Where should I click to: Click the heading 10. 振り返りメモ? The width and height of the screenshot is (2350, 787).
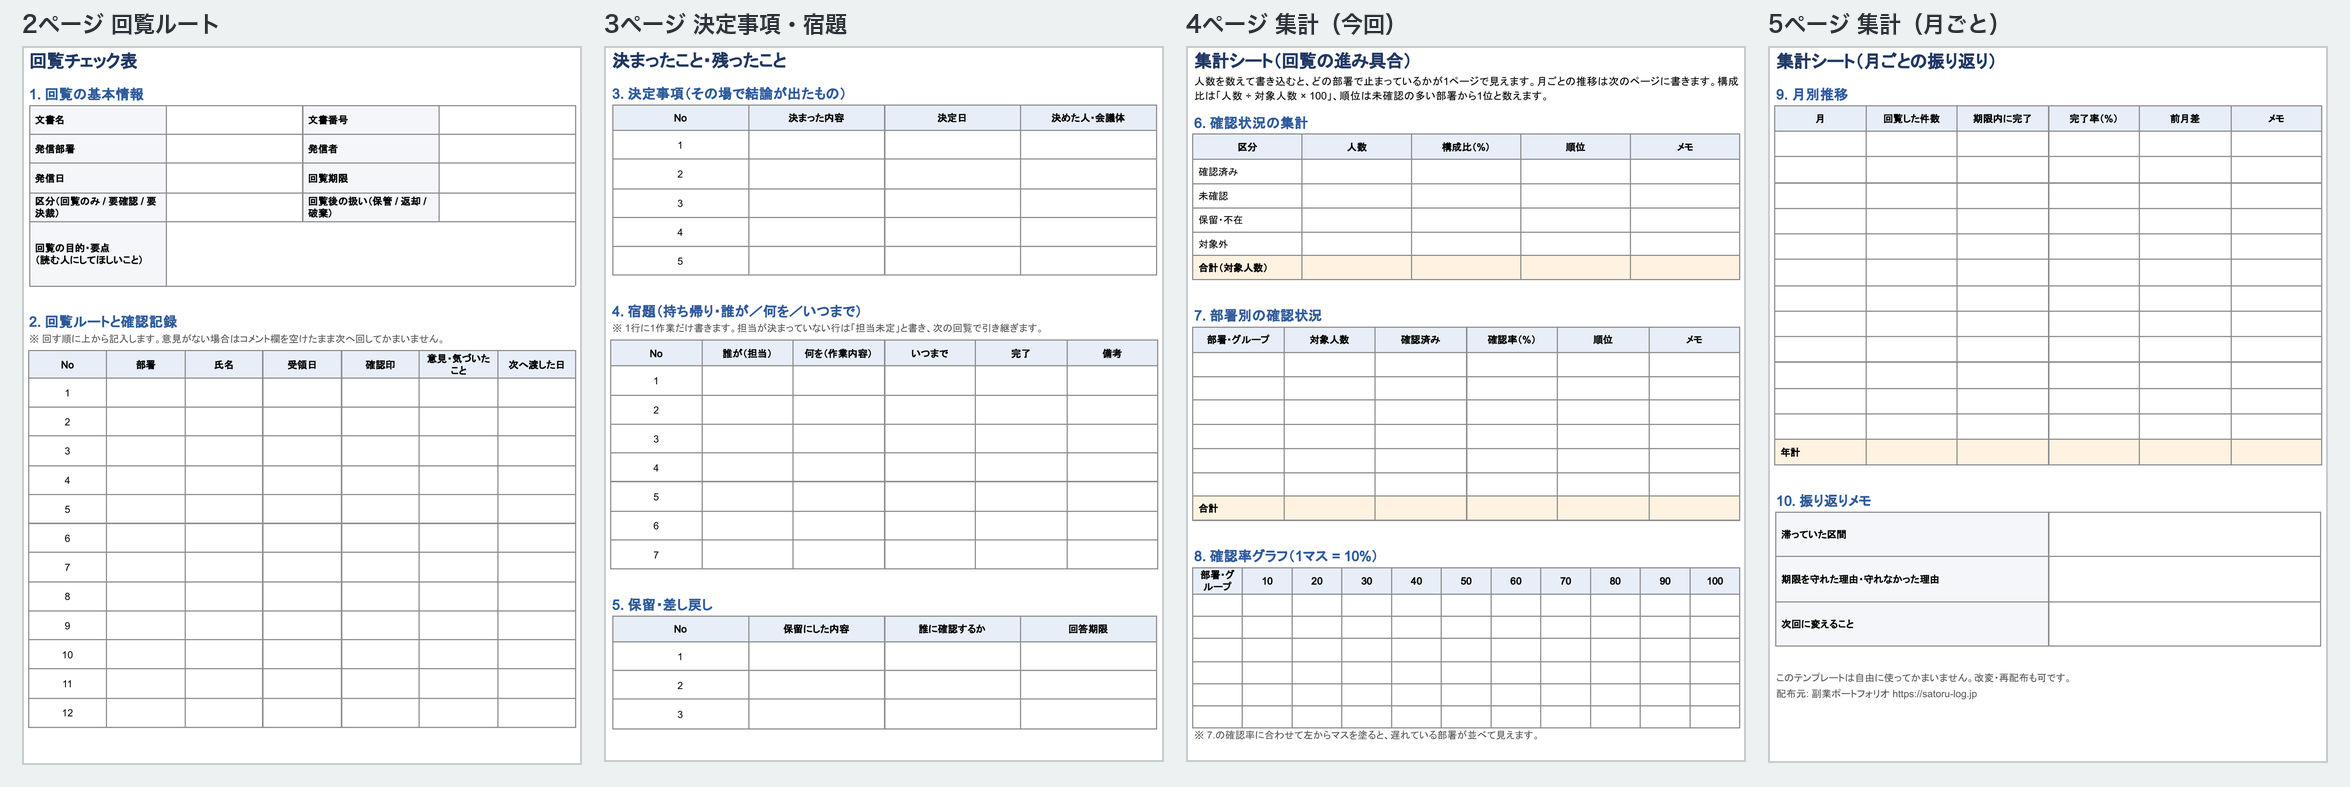pos(1823,501)
